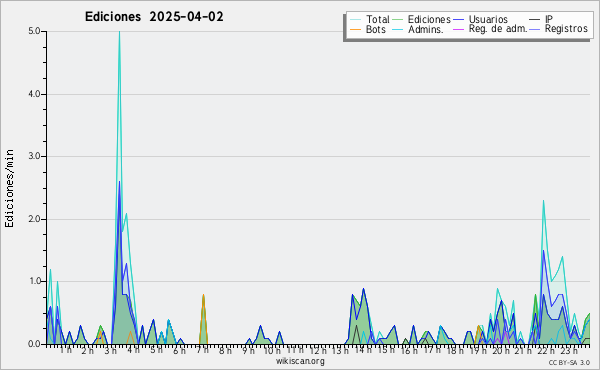Image resolution: width=600 pixels, height=370 pixels.
Task: Click the '22 h' x-axis label
Action: pyautogui.click(x=546, y=350)
